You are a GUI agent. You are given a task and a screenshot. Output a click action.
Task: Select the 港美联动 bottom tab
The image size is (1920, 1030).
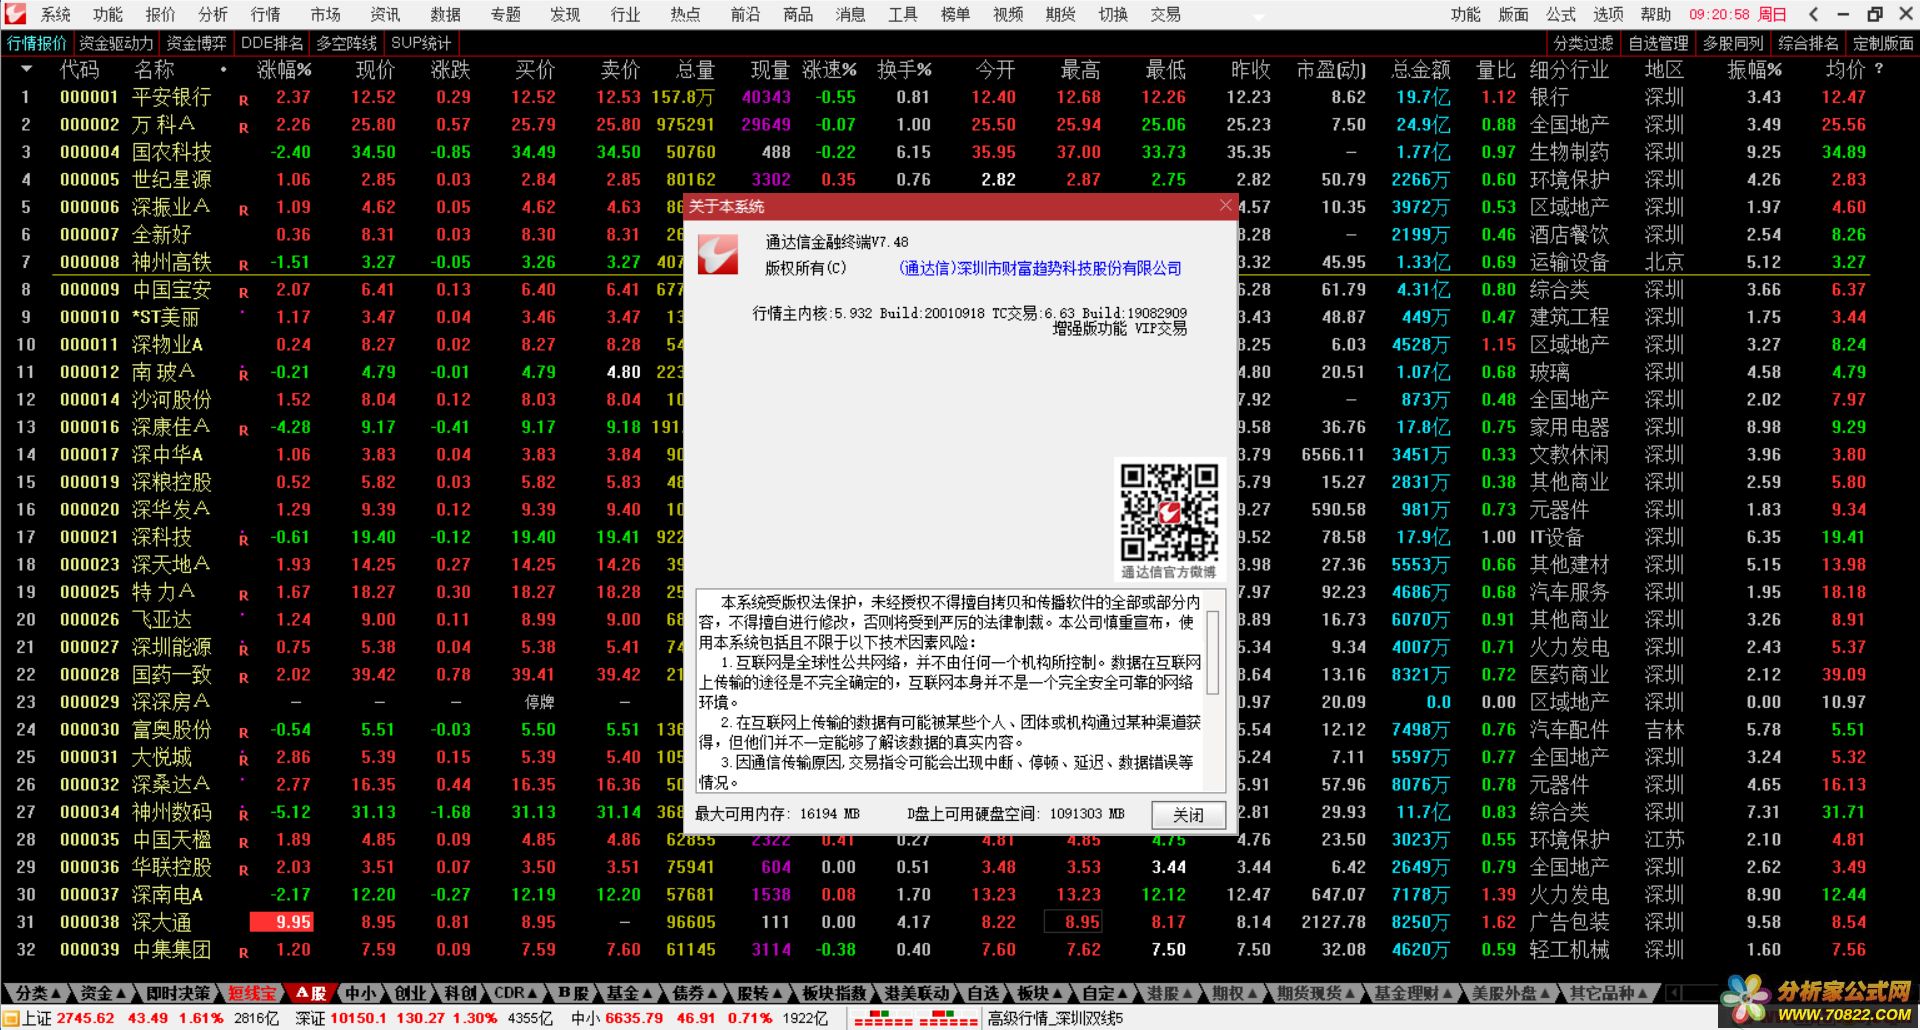click(x=916, y=993)
